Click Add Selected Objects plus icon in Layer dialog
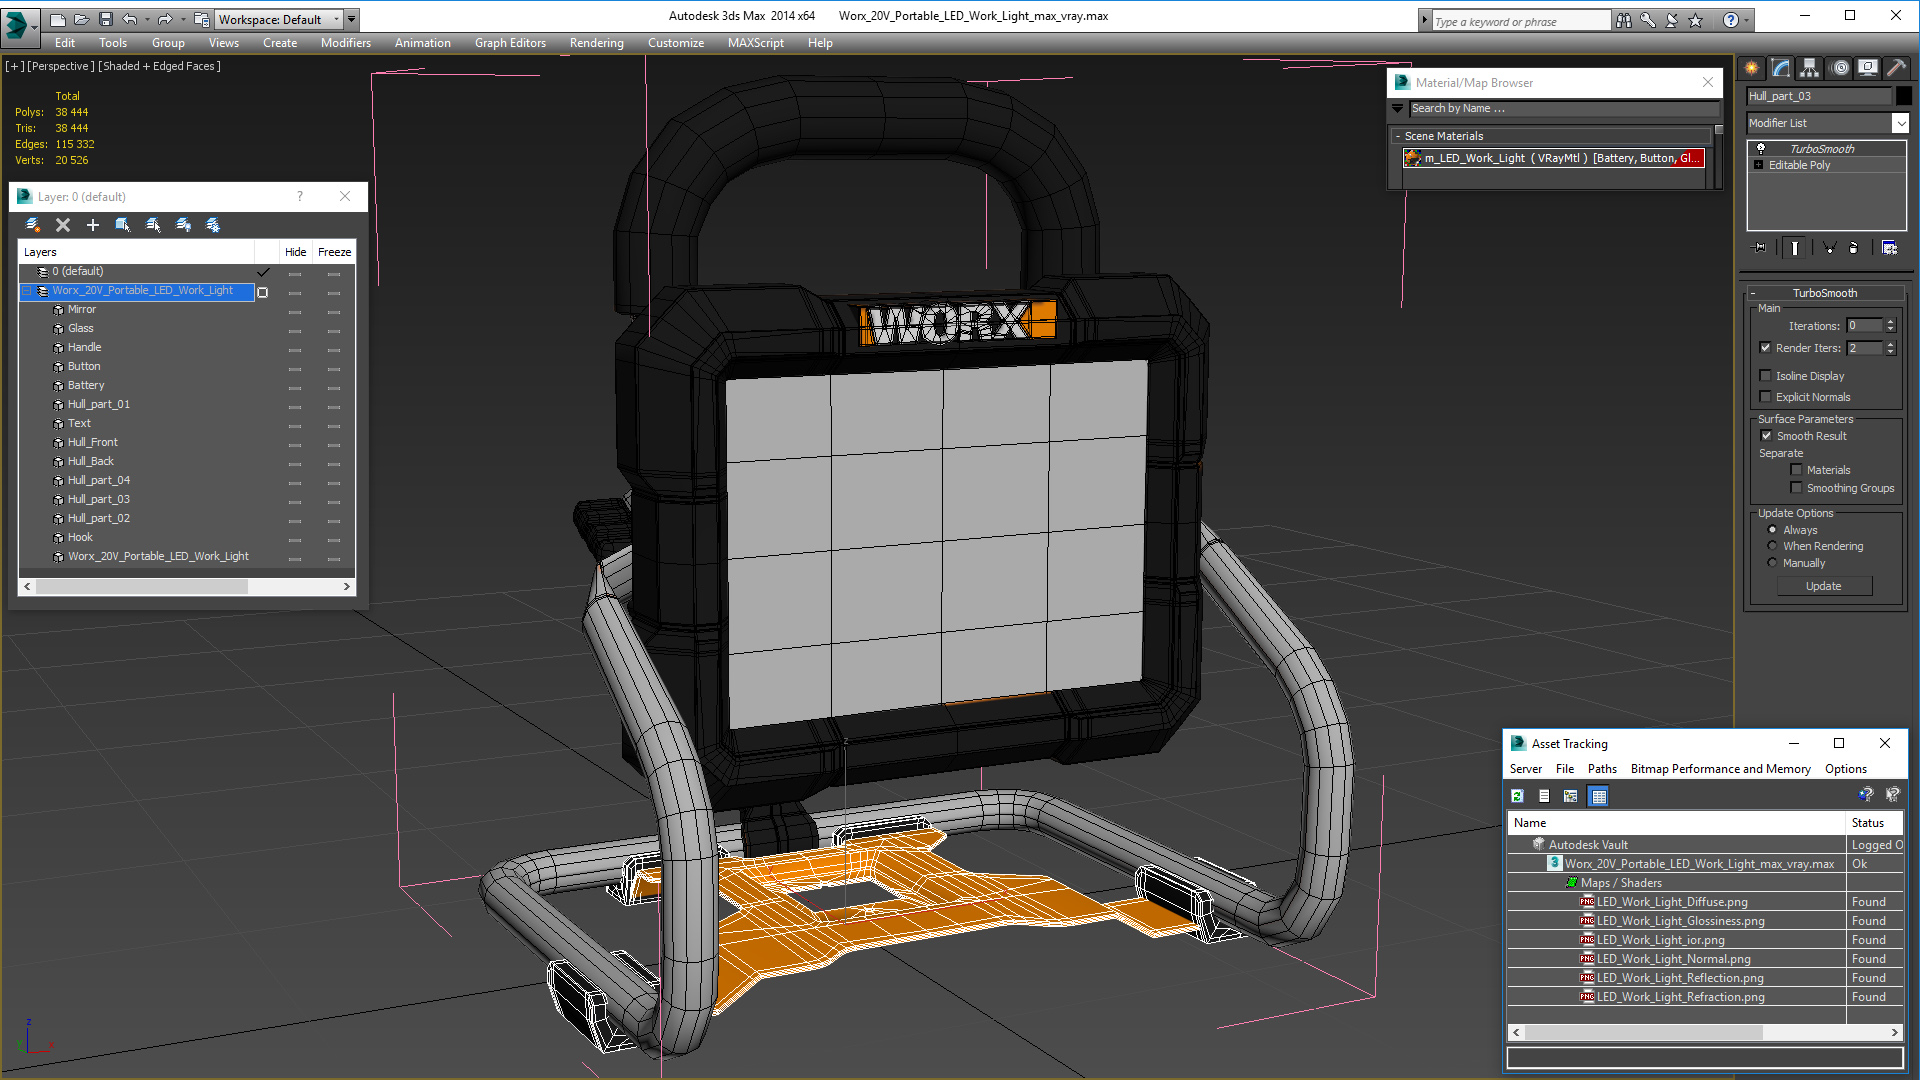Viewport: 1920px width, 1080px height. [93, 225]
